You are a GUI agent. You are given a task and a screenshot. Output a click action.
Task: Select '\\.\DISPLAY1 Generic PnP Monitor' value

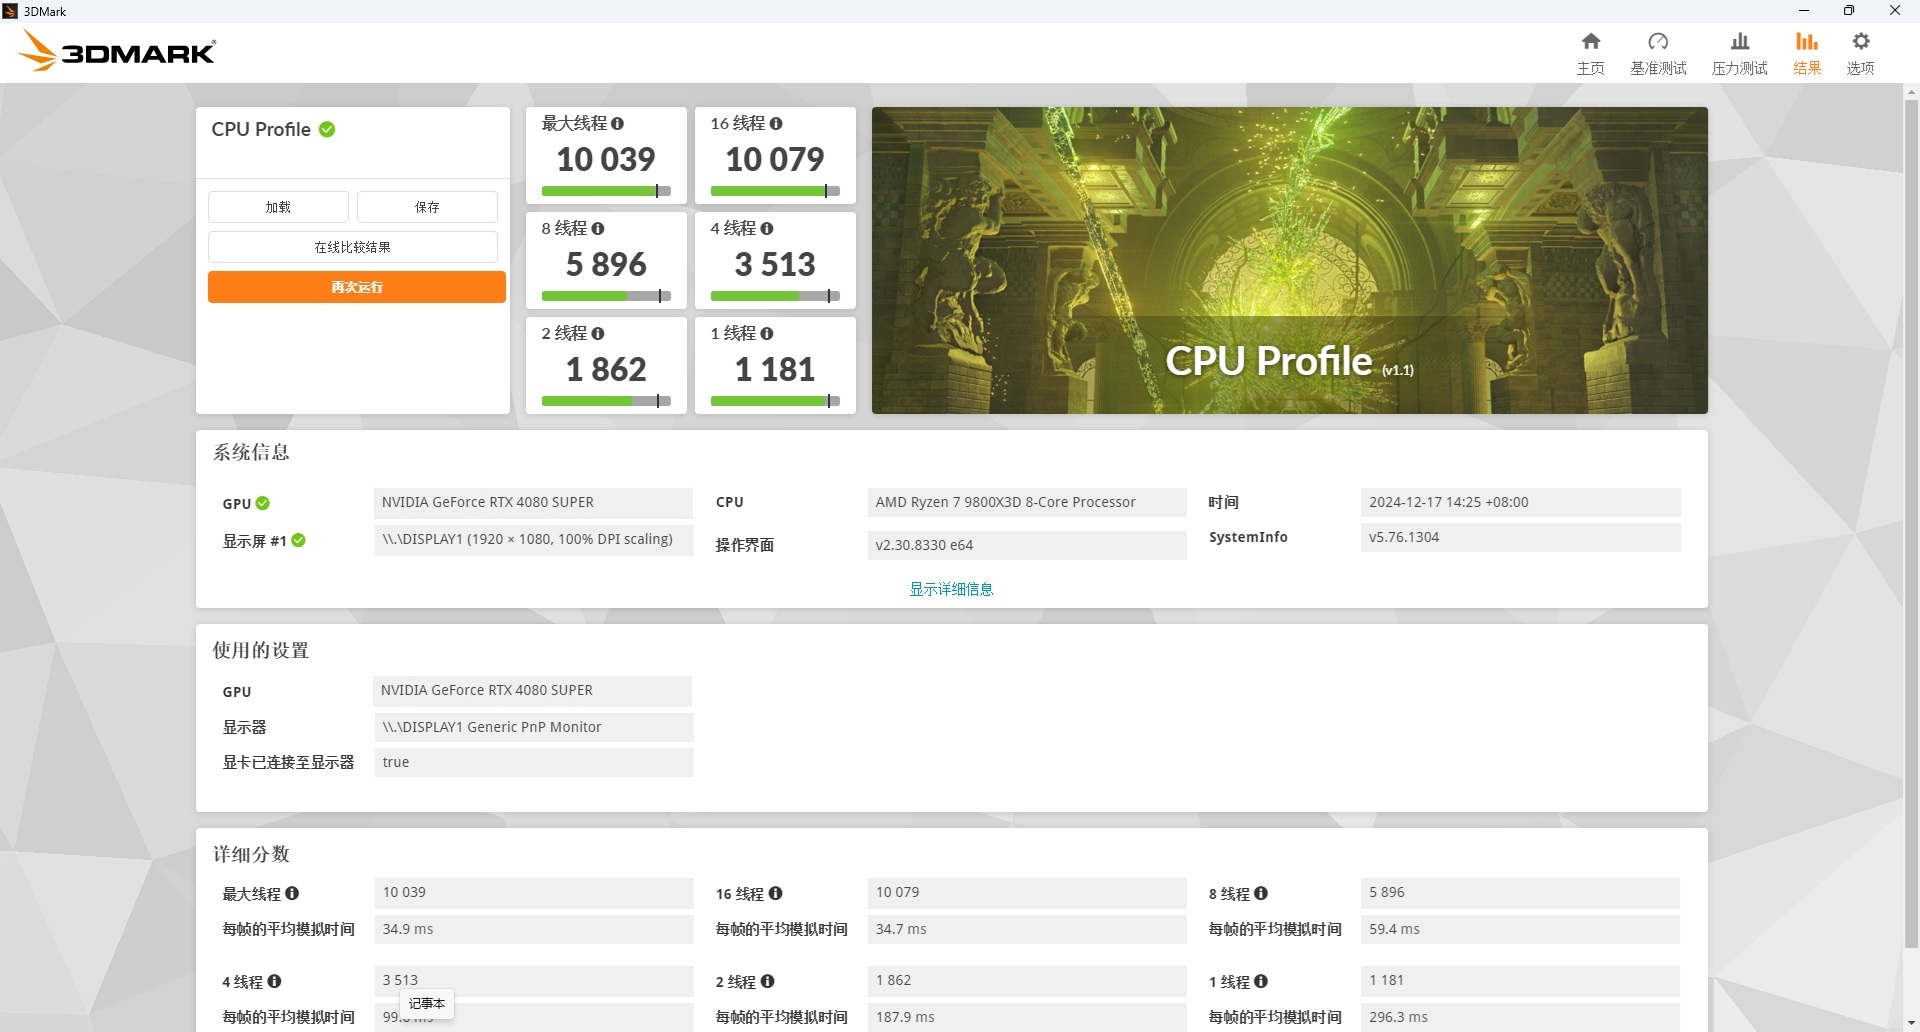533,727
